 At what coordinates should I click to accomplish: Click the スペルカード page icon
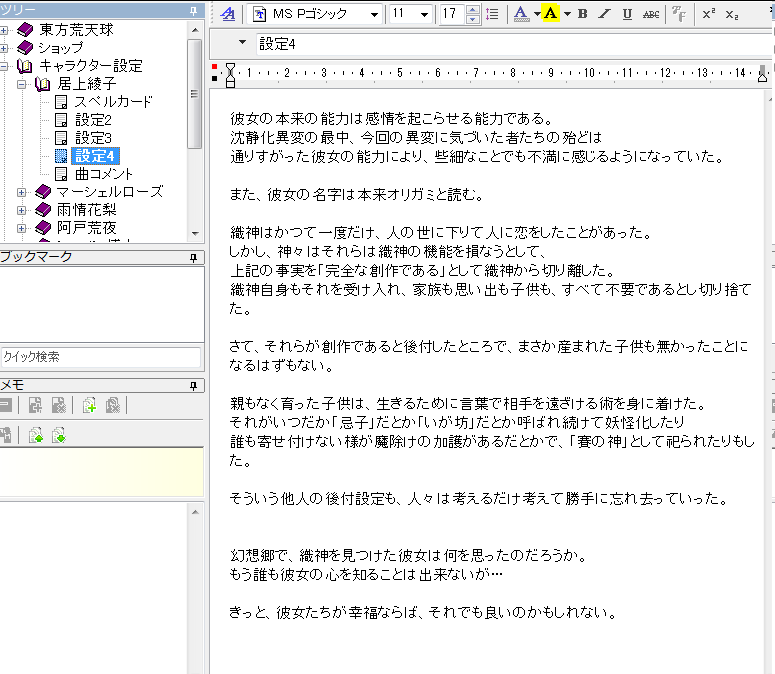61,102
